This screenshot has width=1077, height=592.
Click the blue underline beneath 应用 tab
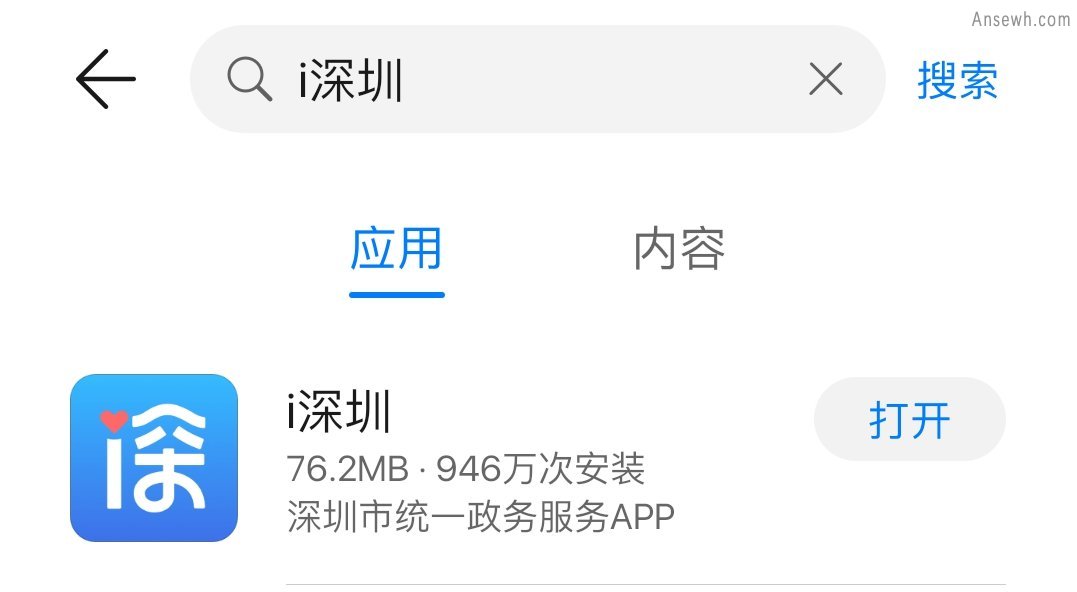point(396,295)
